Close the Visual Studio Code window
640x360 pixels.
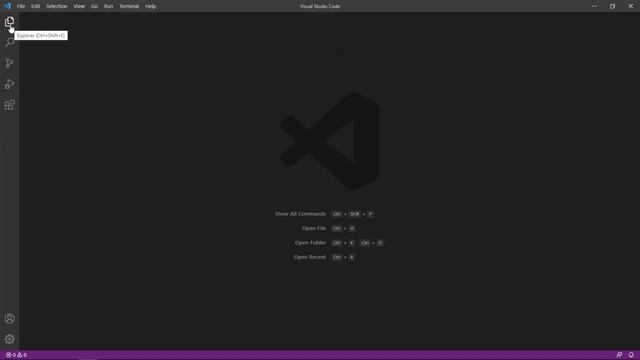click(x=631, y=6)
